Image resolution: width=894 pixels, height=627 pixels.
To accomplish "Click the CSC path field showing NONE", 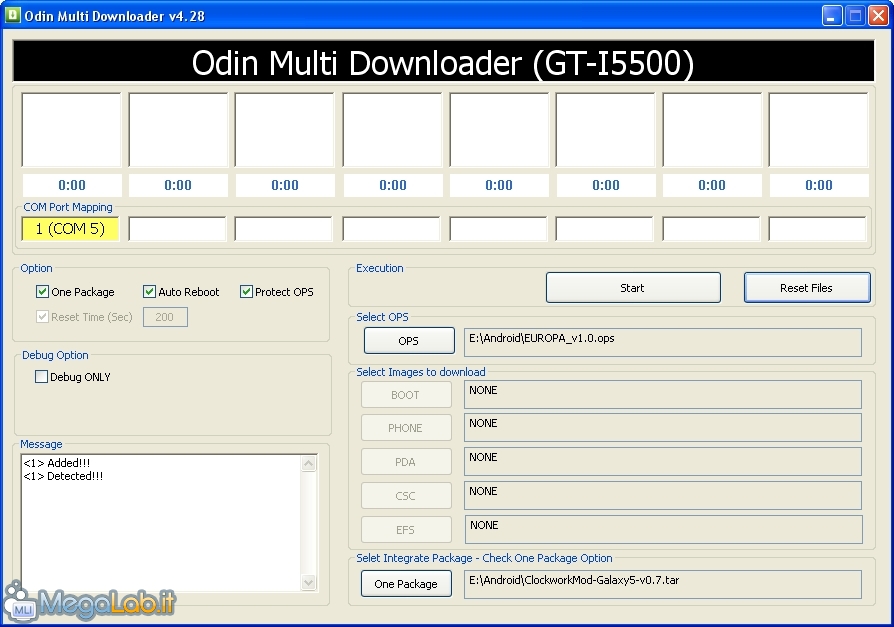I will [x=663, y=495].
